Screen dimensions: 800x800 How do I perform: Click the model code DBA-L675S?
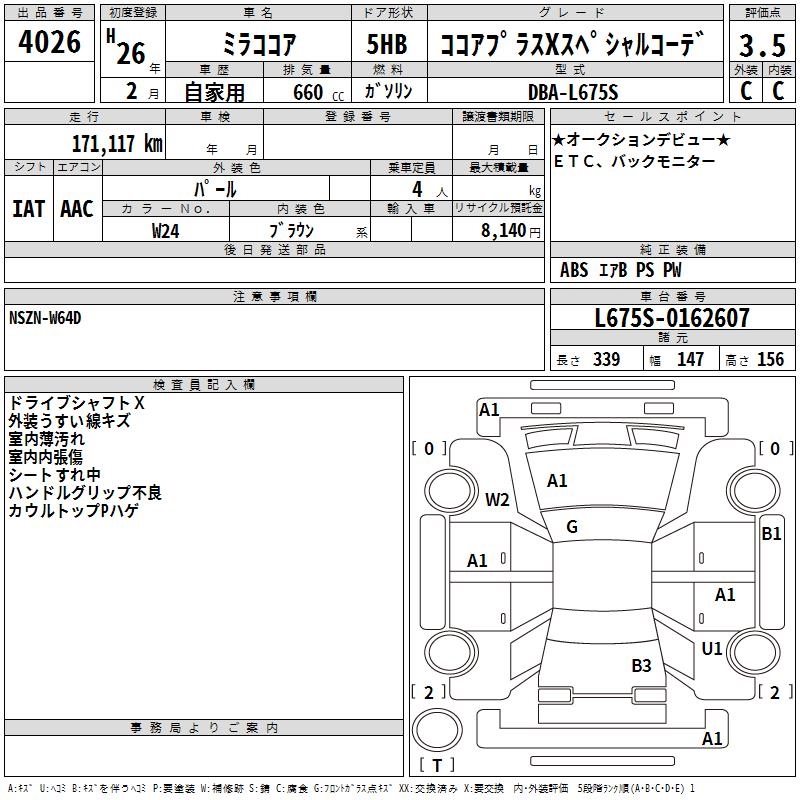point(573,92)
